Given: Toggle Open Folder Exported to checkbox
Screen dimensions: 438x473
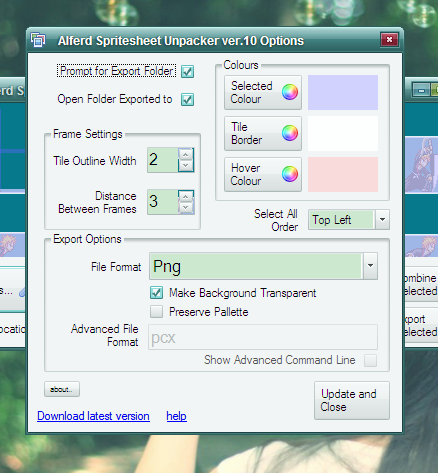Looking at the screenshot, I should click(x=187, y=99).
